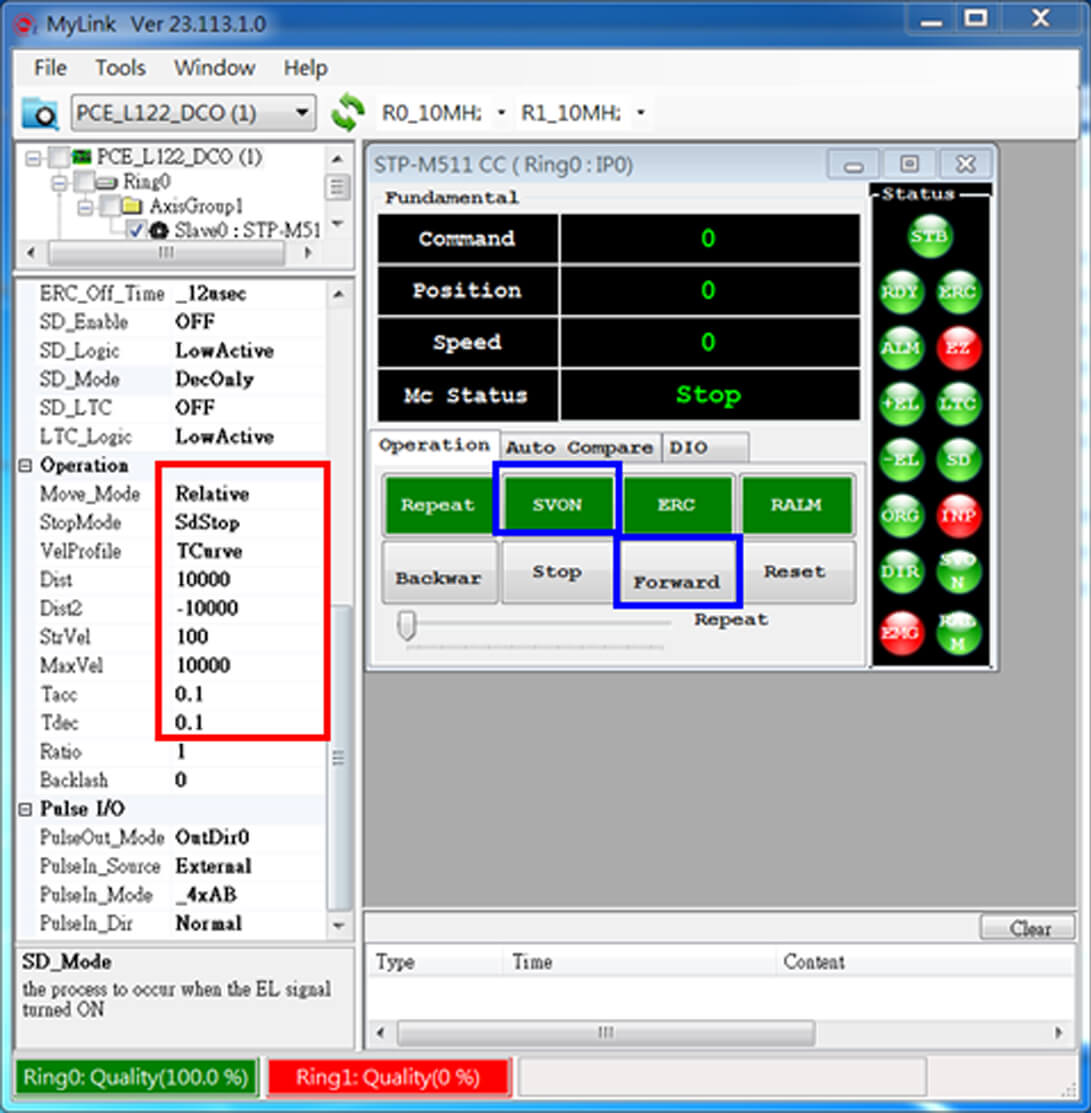Open the Help menu
Screen dimensions: 1091x1113
[x=306, y=68]
